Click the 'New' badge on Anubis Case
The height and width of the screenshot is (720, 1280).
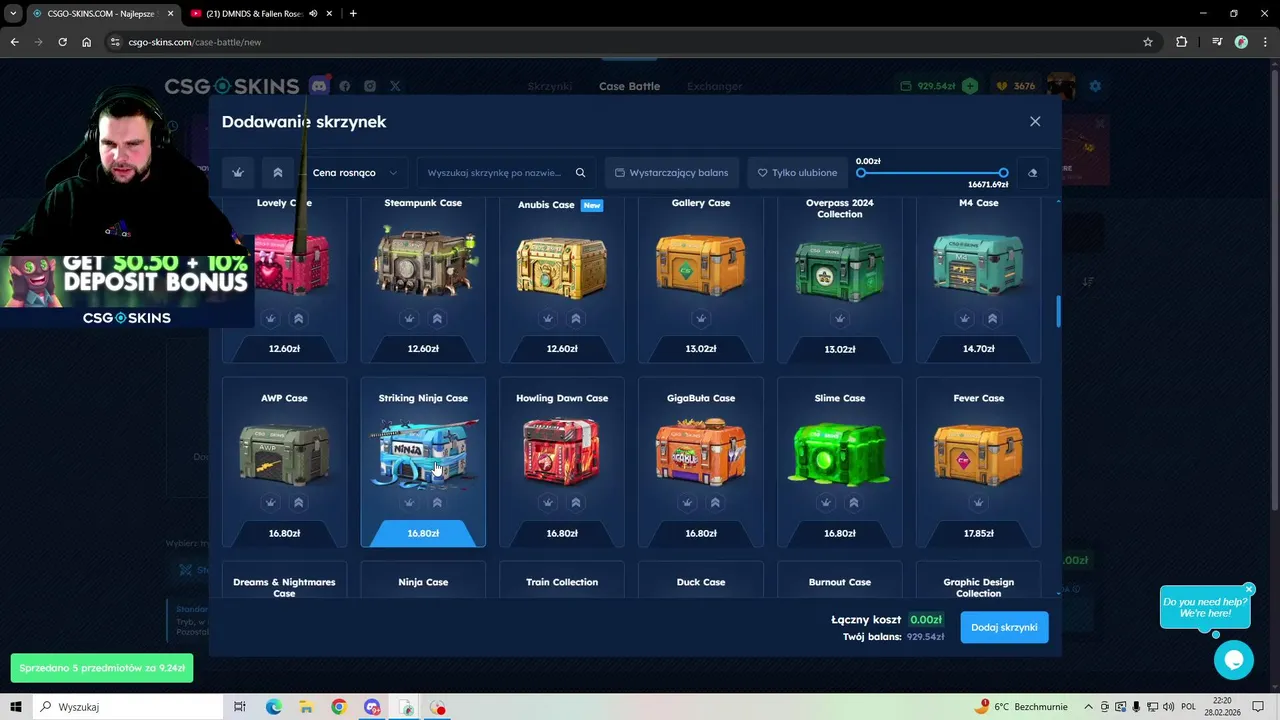click(x=592, y=205)
